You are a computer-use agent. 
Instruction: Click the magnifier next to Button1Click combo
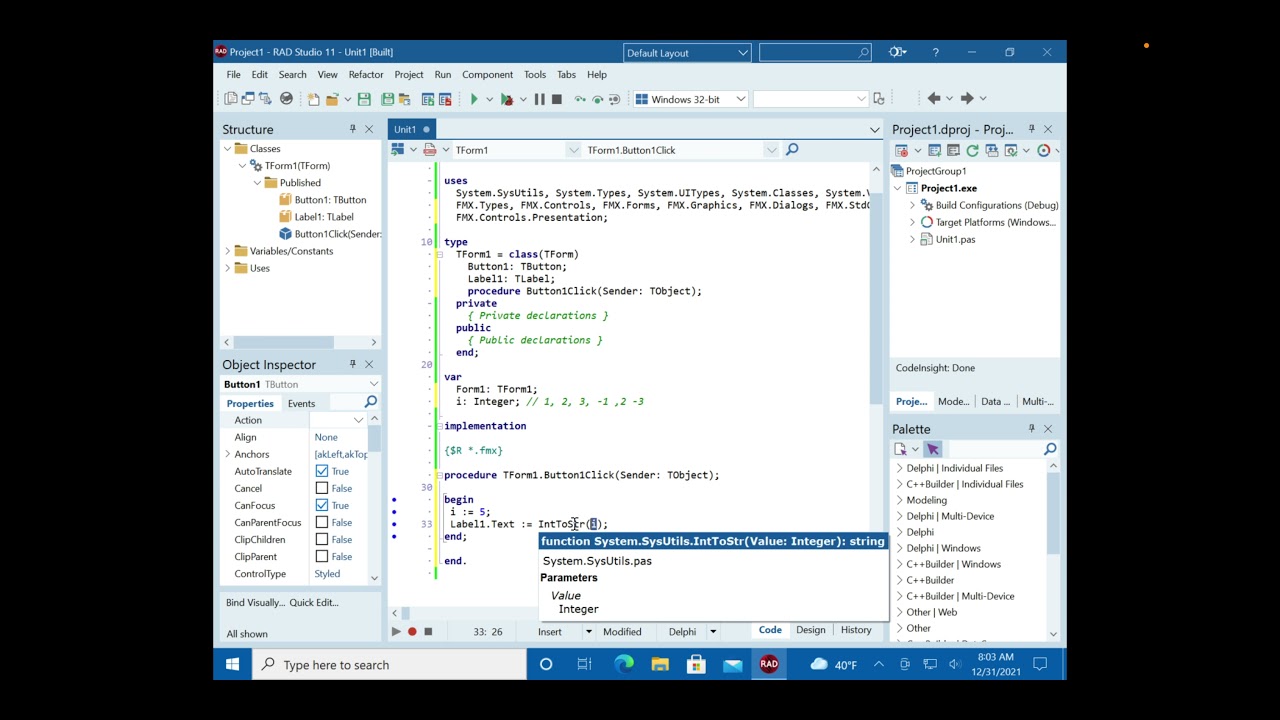(792, 150)
